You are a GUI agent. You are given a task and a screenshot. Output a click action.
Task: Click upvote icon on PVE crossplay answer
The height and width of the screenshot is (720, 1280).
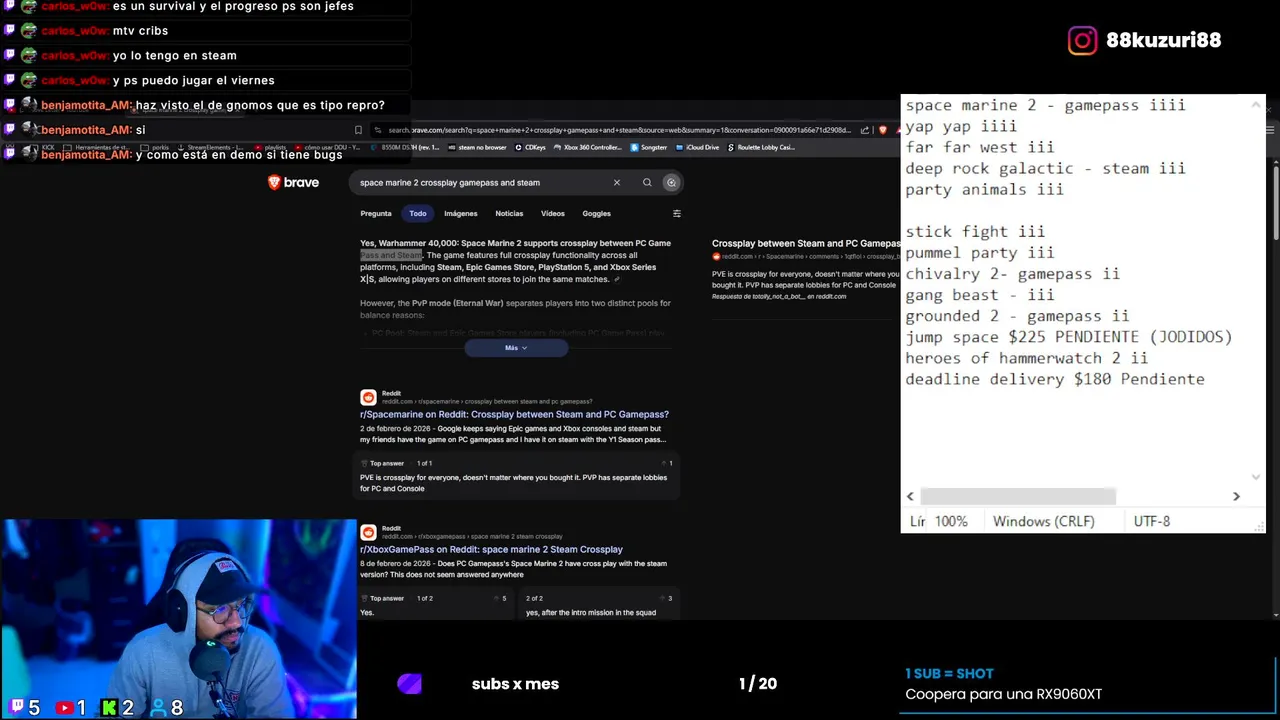666,463
